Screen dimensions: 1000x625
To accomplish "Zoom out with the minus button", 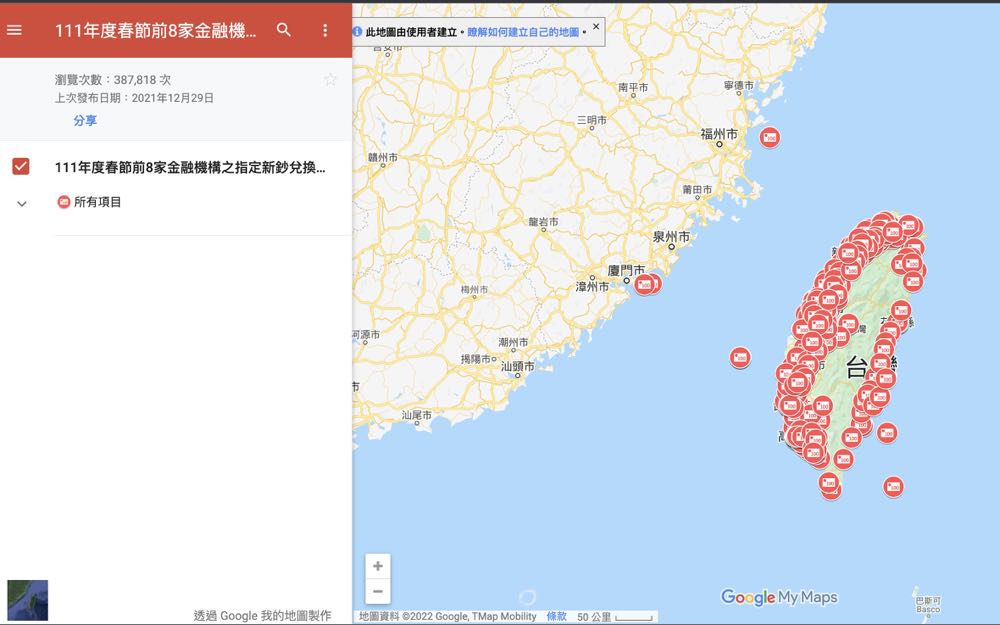I will (378, 591).
